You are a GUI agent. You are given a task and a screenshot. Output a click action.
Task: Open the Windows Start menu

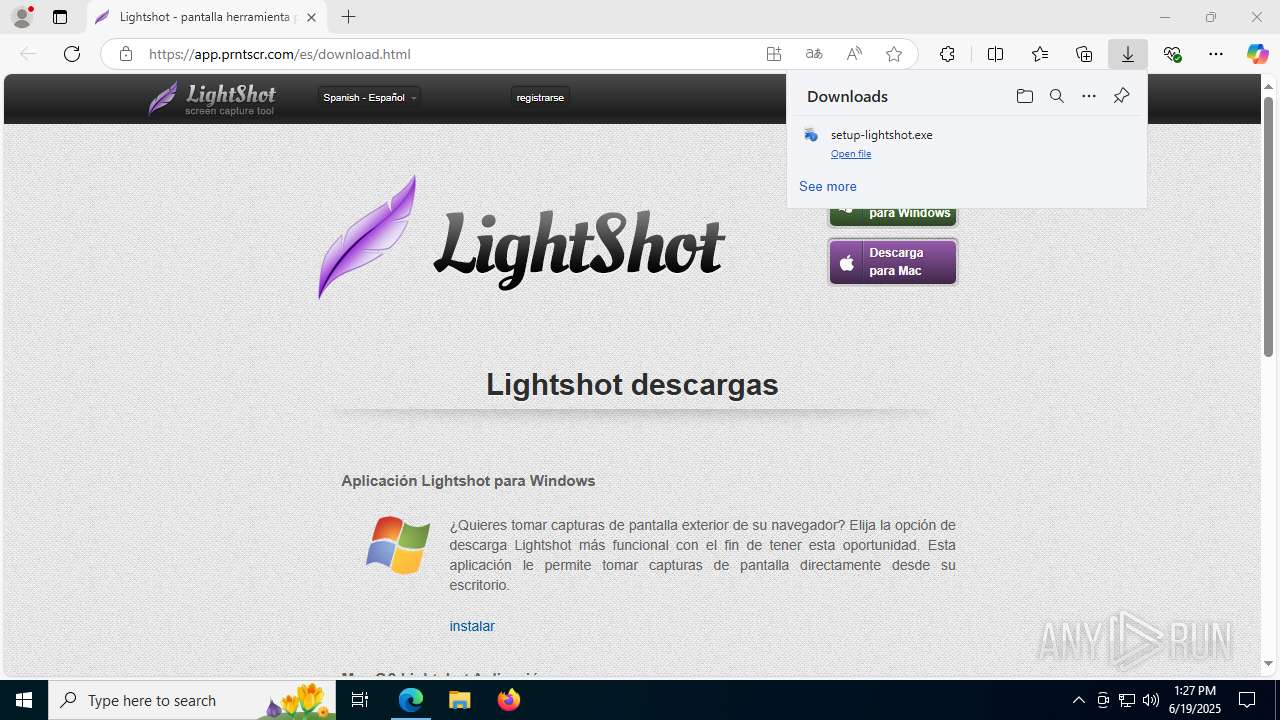tap(24, 700)
